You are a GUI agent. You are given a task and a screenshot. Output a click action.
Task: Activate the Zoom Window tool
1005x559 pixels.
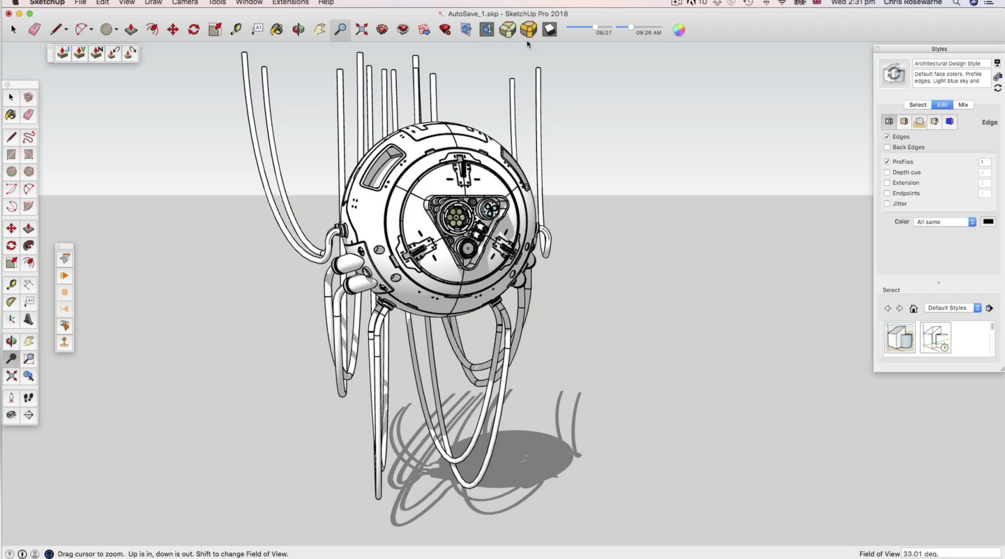click(28, 359)
